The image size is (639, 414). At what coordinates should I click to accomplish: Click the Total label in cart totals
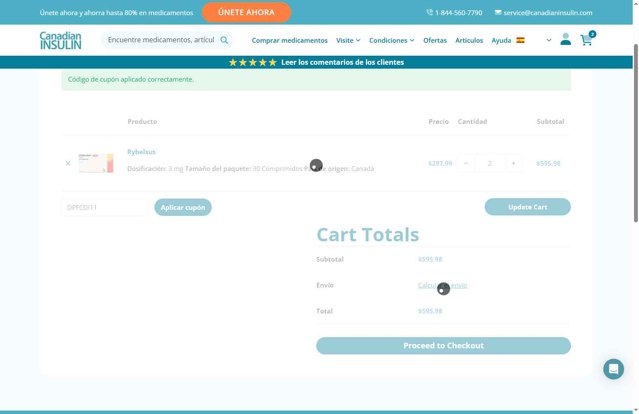tap(324, 311)
